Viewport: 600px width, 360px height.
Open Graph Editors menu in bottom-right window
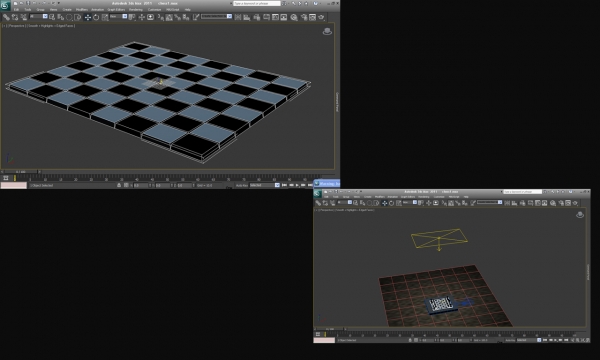coord(407,197)
